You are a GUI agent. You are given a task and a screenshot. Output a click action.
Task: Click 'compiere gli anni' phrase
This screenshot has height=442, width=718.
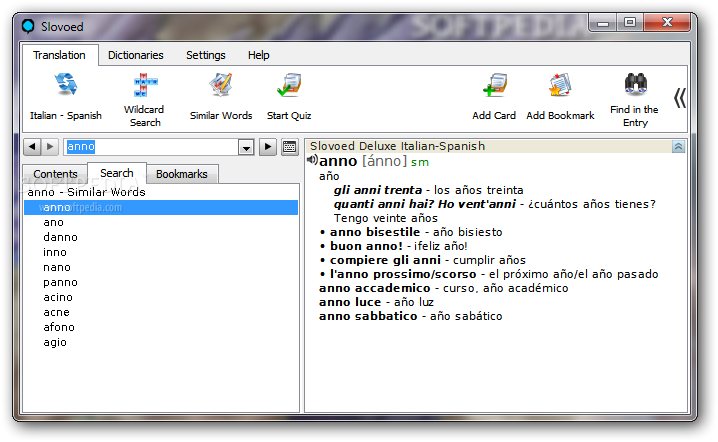coord(385,260)
